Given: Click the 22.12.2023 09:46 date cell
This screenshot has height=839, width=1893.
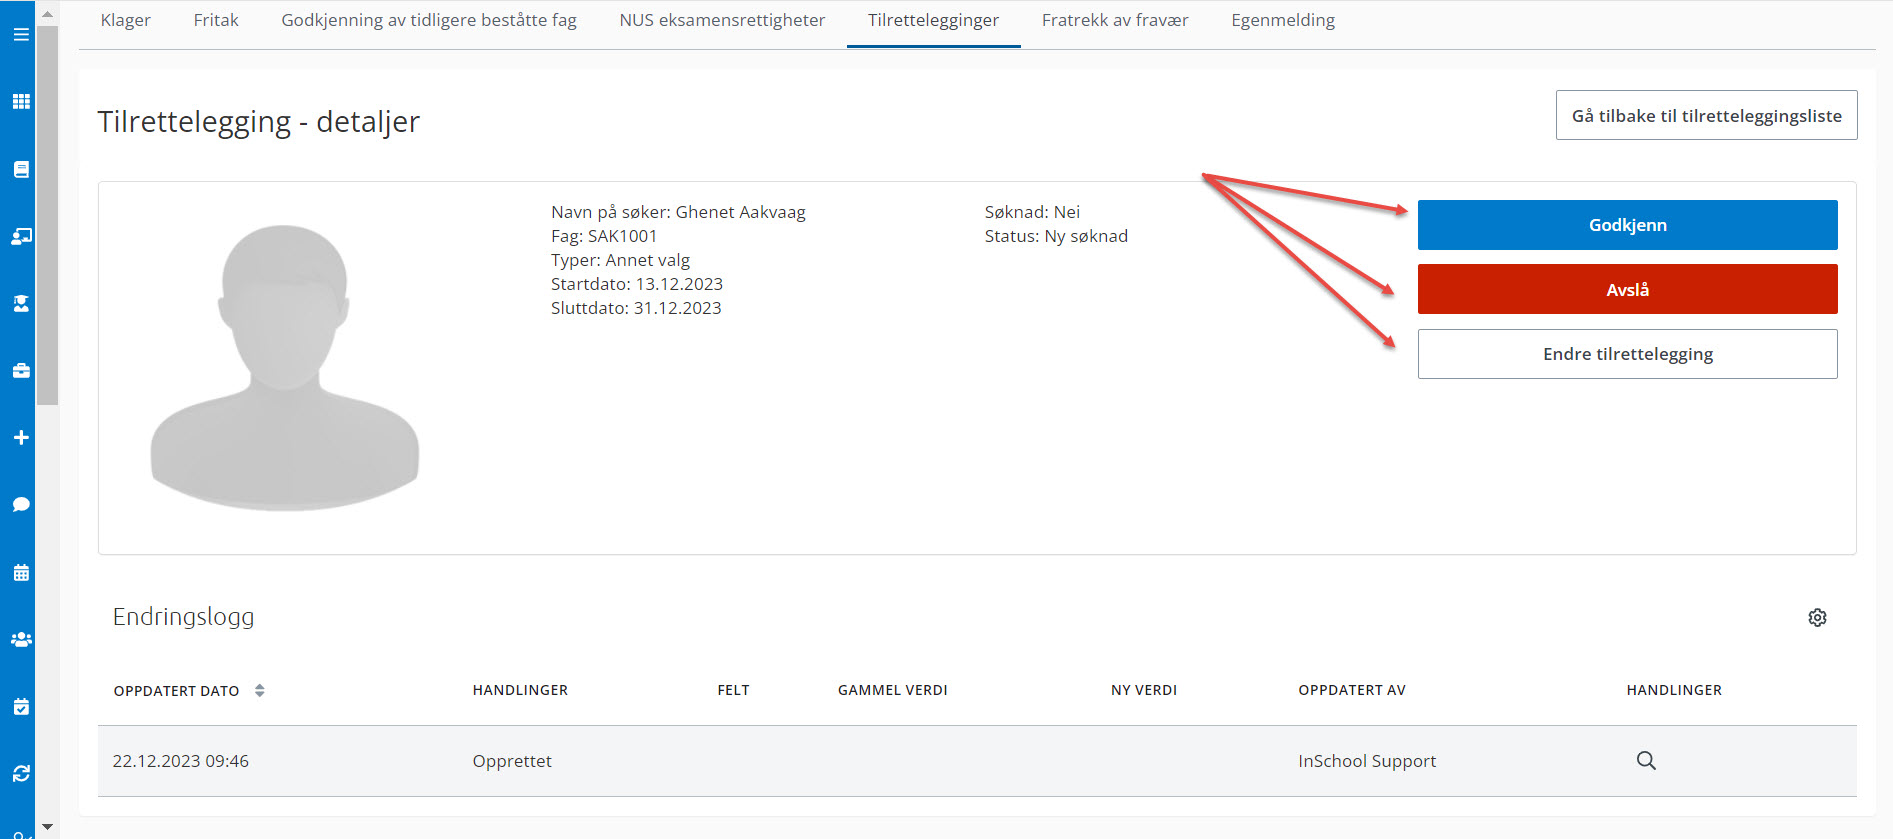Looking at the screenshot, I should coord(180,761).
